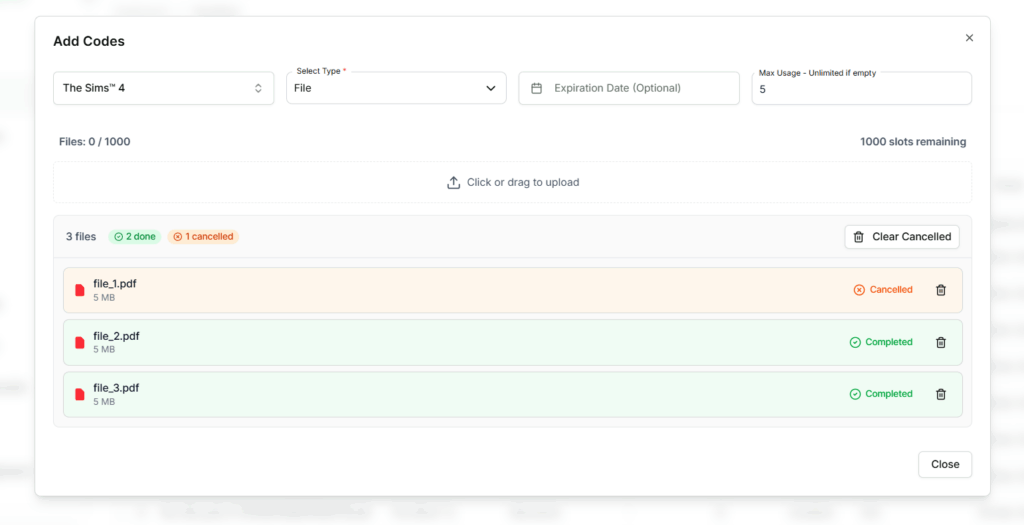Click the '1 cancelled' orange status badge
1024x525 pixels.
point(203,237)
